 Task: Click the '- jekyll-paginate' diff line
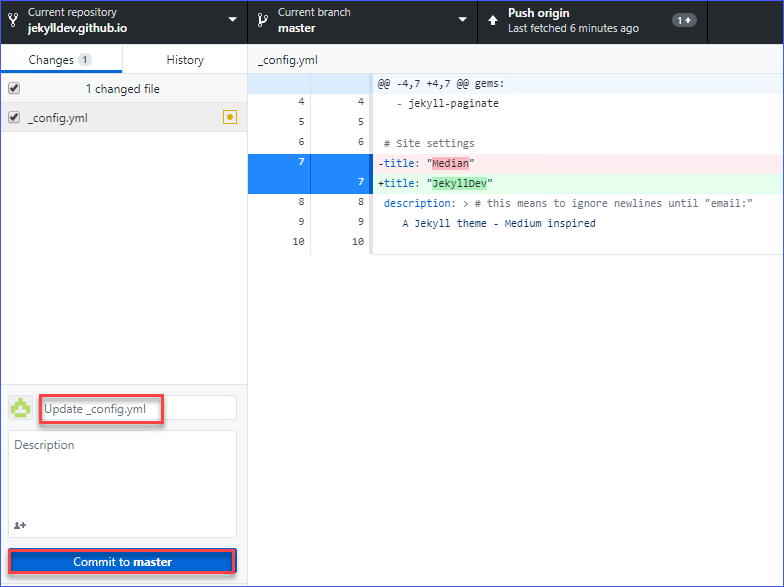pyautogui.click(x=578, y=104)
